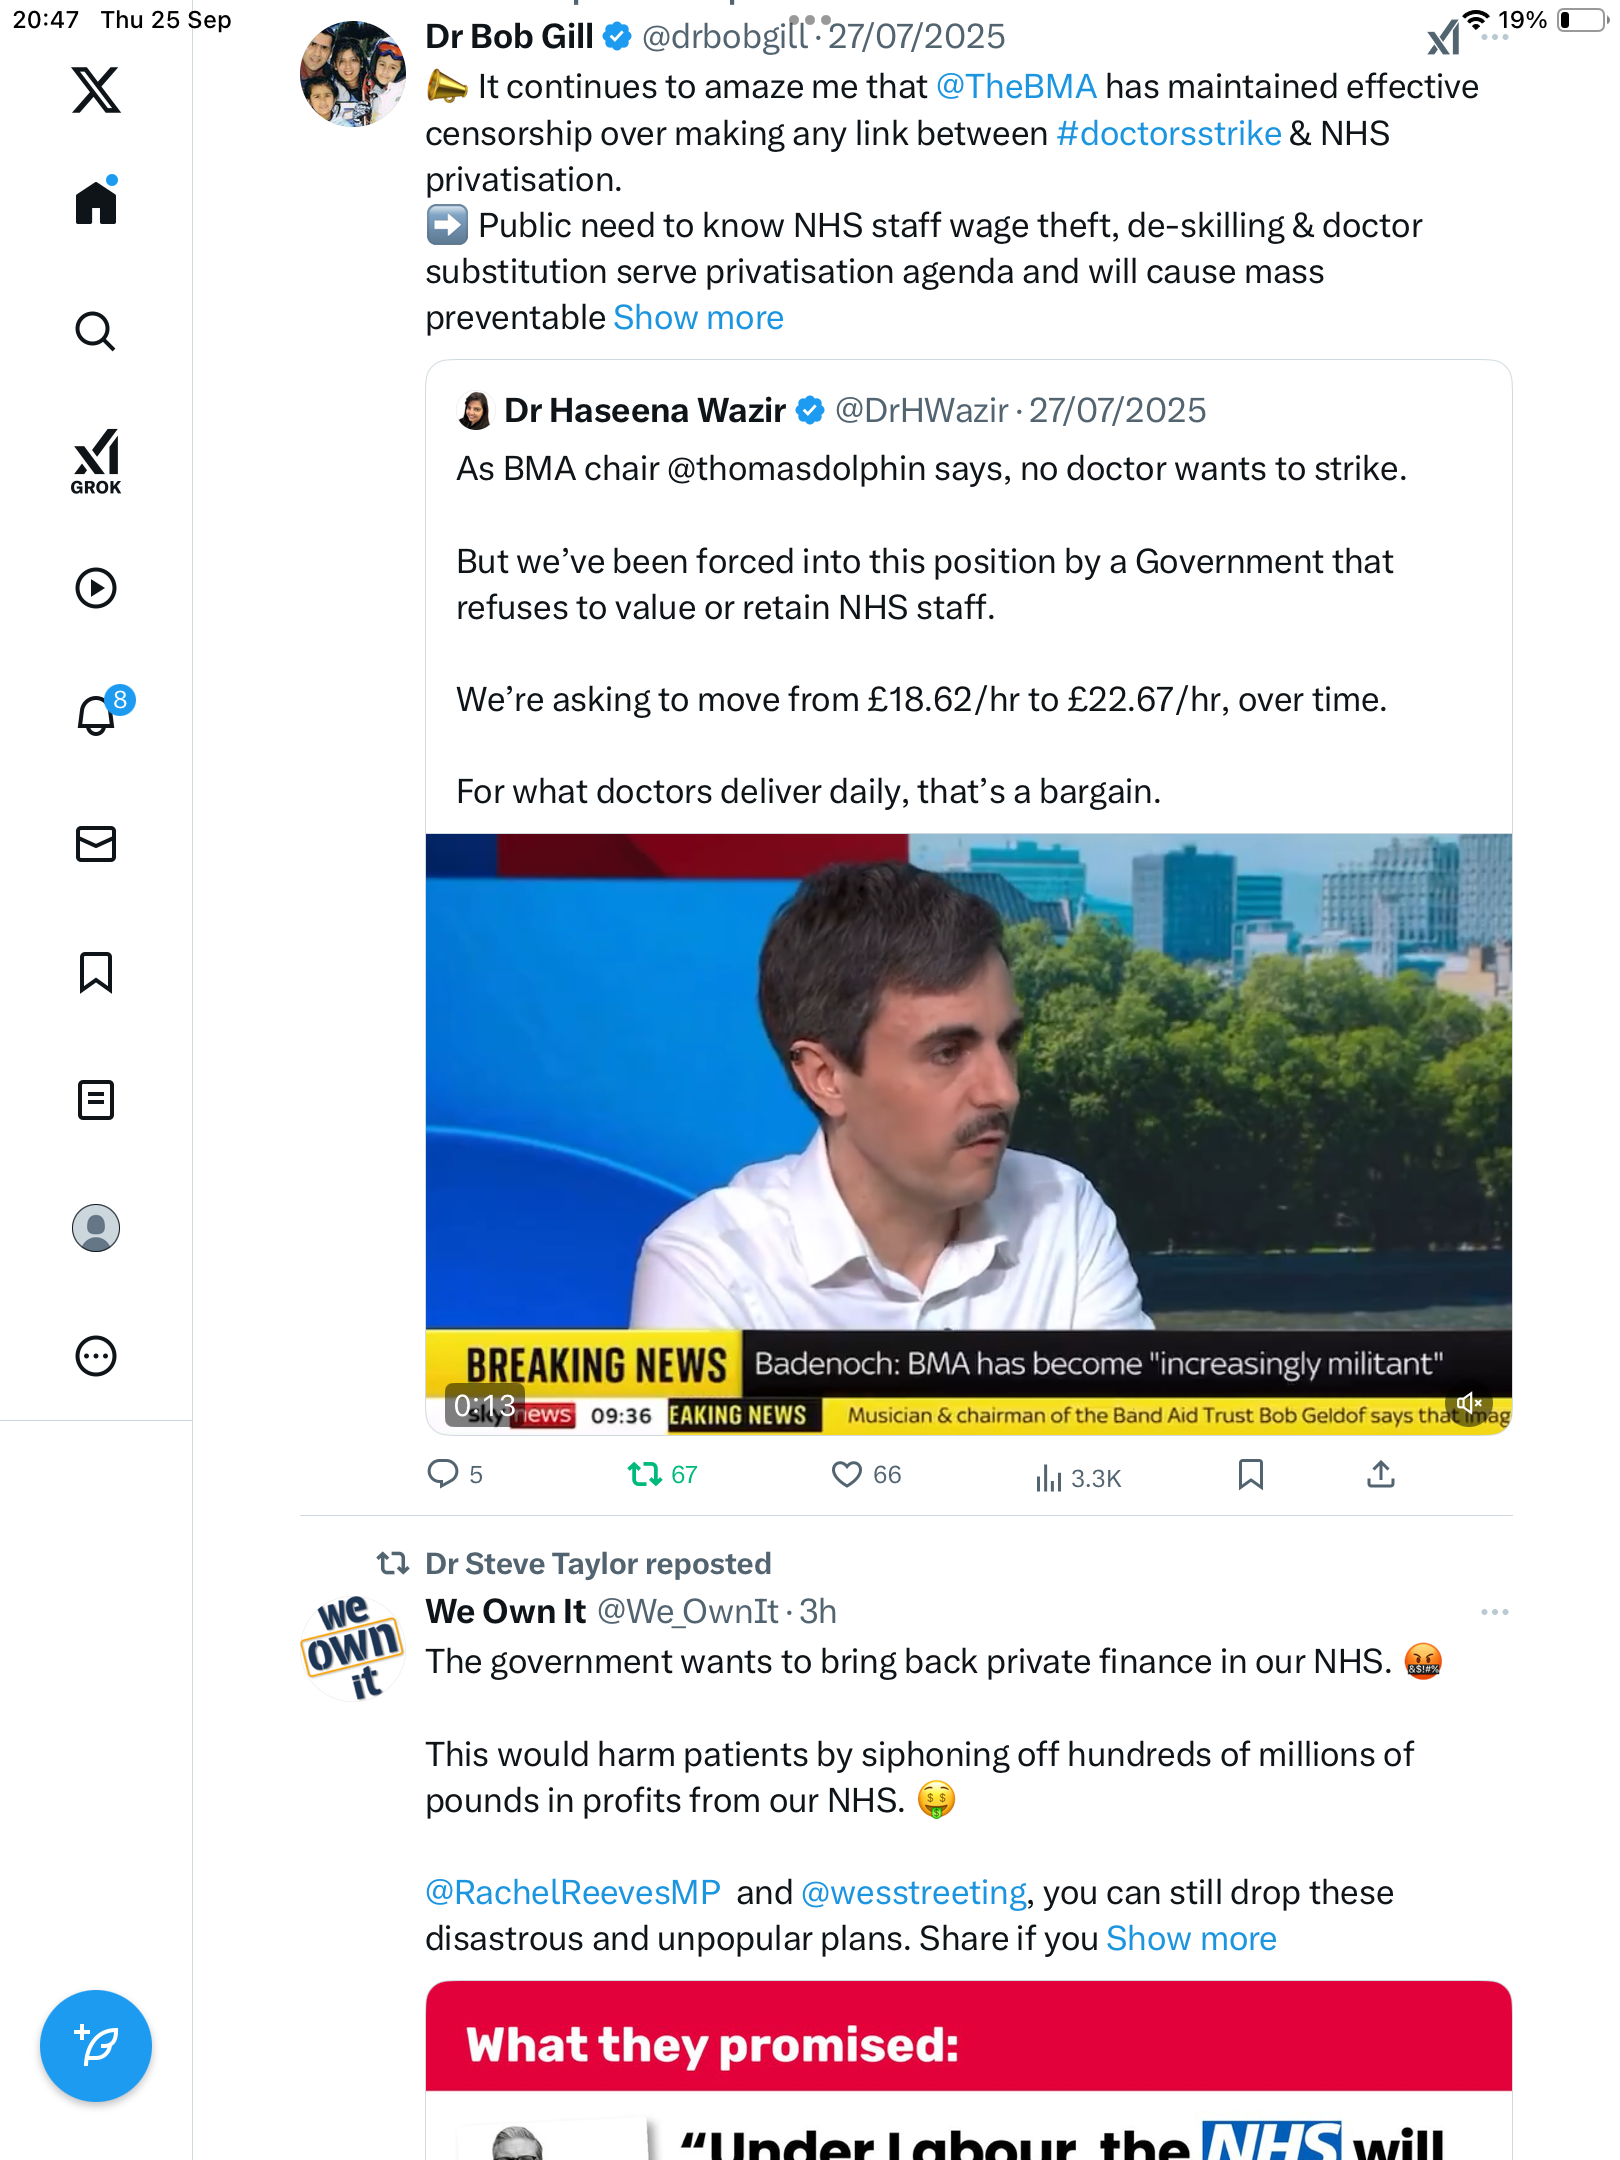Open the #doctorsstrike hashtag link

(x=1168, y=134)
